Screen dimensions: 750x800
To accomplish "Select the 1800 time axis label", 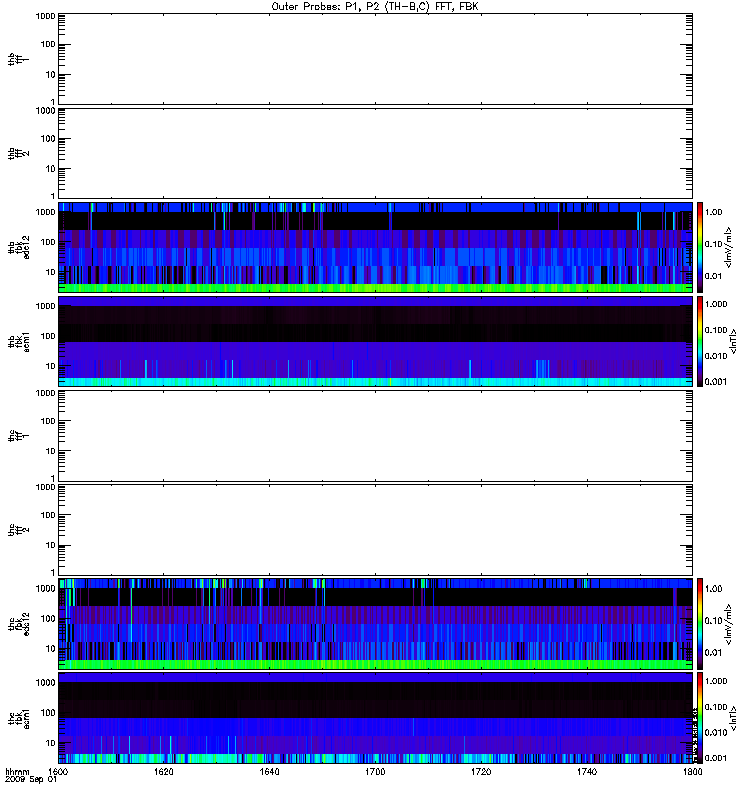I will (x=692, y=771).
